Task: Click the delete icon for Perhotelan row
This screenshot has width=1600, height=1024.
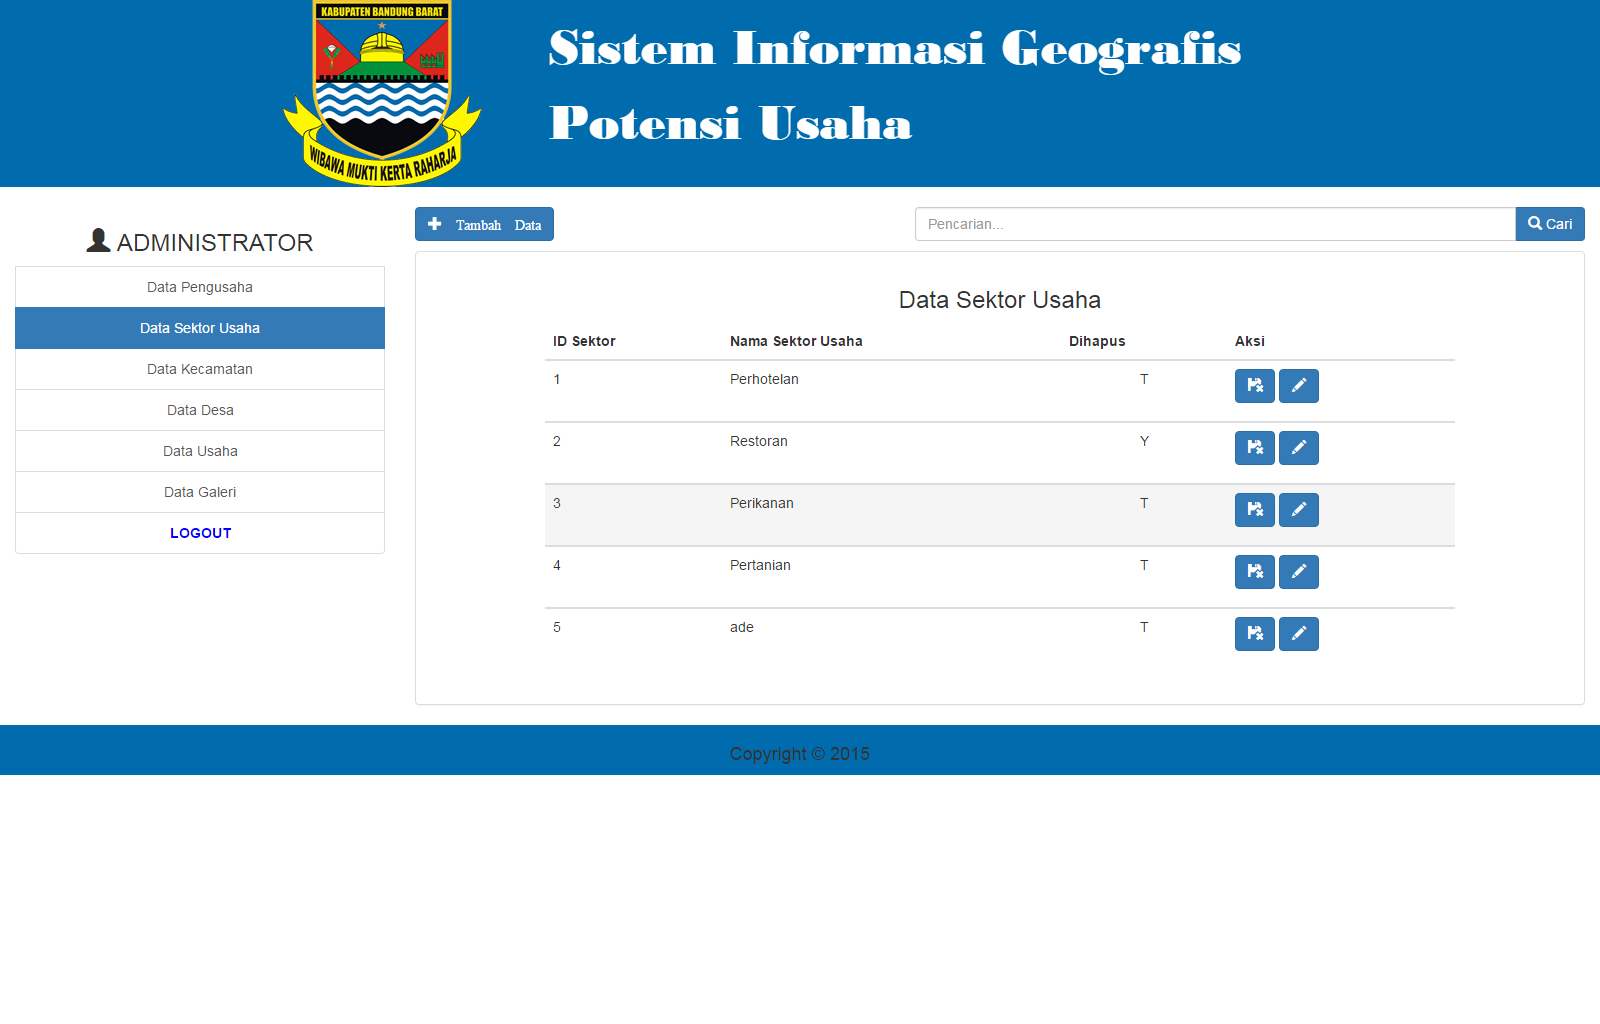Action: 1254,386
